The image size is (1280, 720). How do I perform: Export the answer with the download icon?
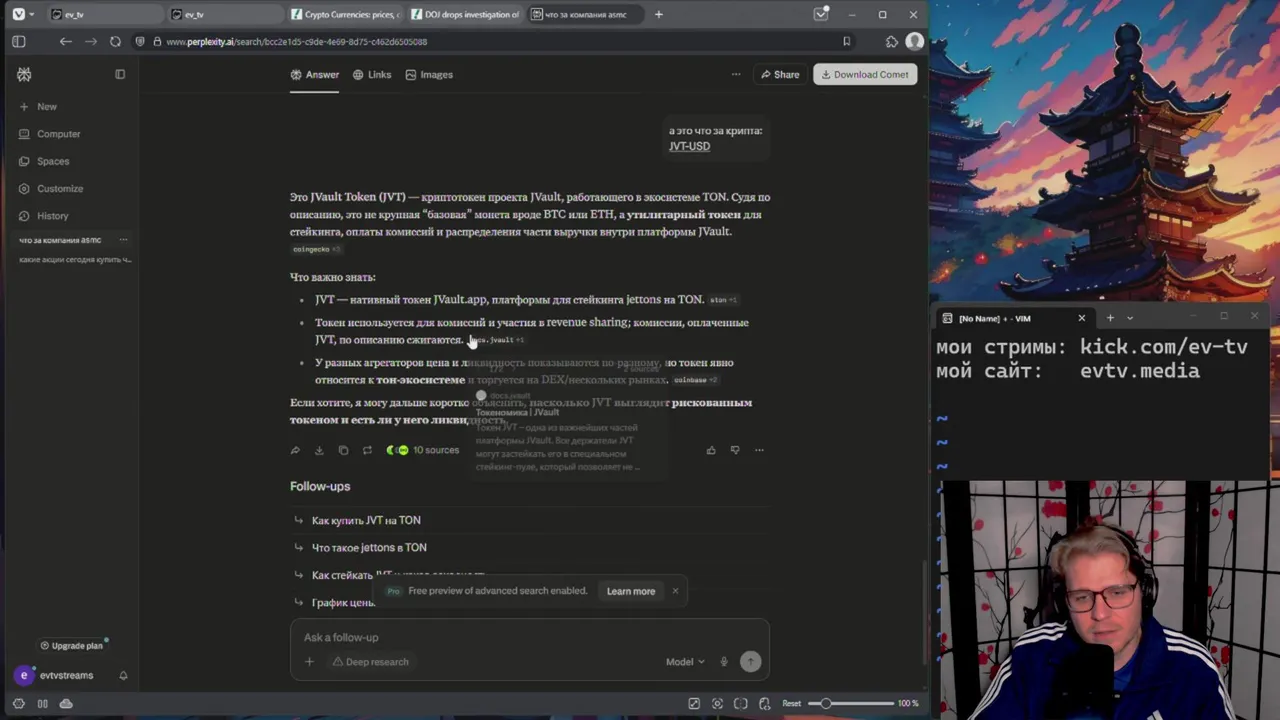pyautogui.click(x=319, y=450)
